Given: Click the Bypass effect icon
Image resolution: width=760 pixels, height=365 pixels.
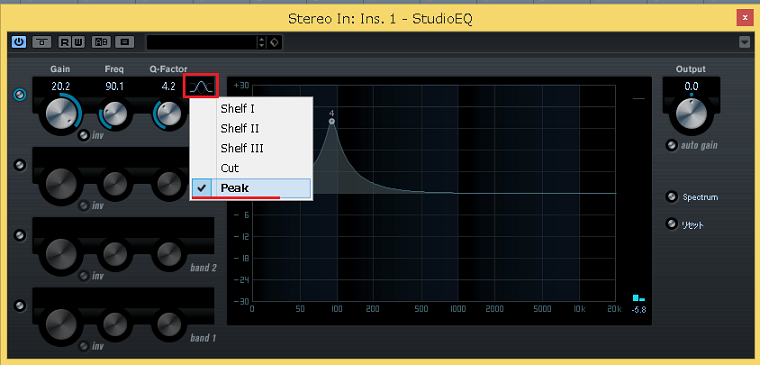Looking at the screenshot, I should 42,42.
